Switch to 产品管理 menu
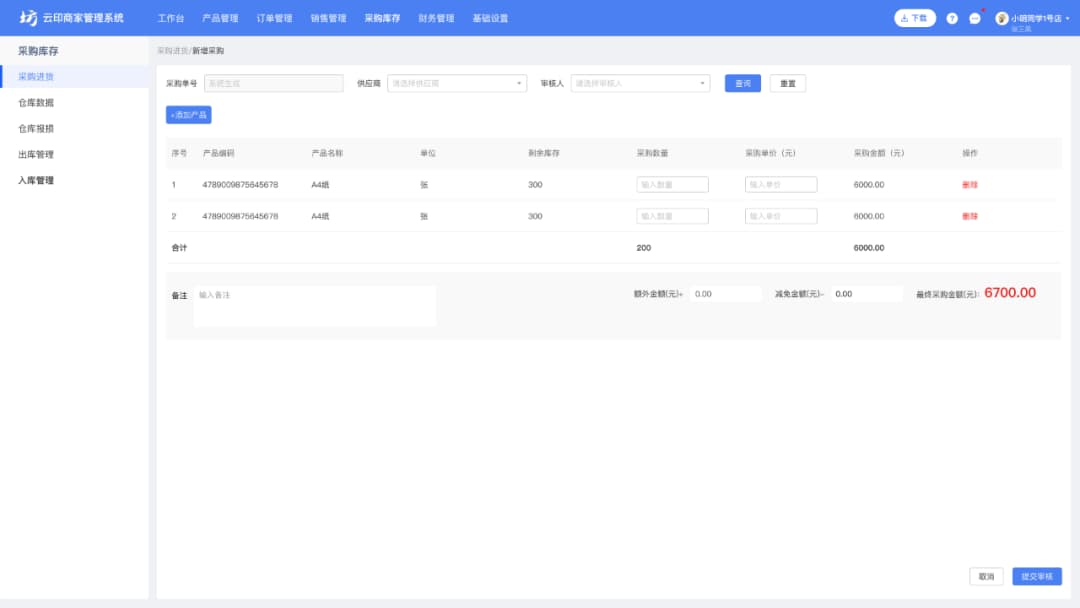This screenshot has height=608, width=1080. pyautogui.click(x=220, y=18)
